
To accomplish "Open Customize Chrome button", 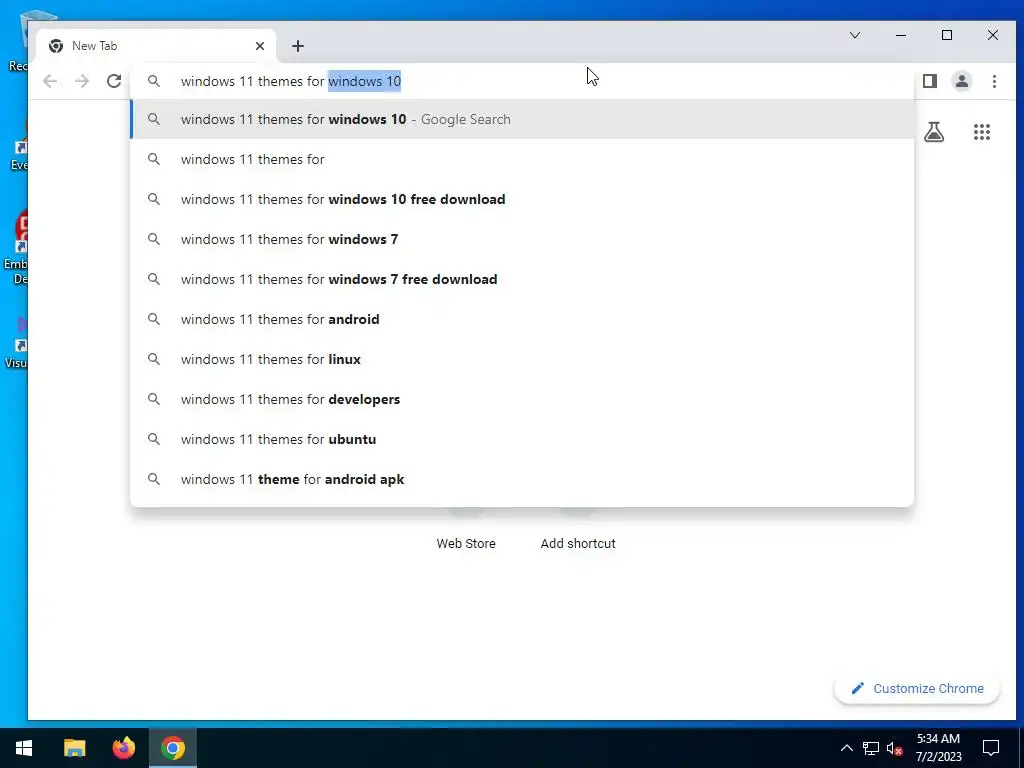I will (917, 688).
